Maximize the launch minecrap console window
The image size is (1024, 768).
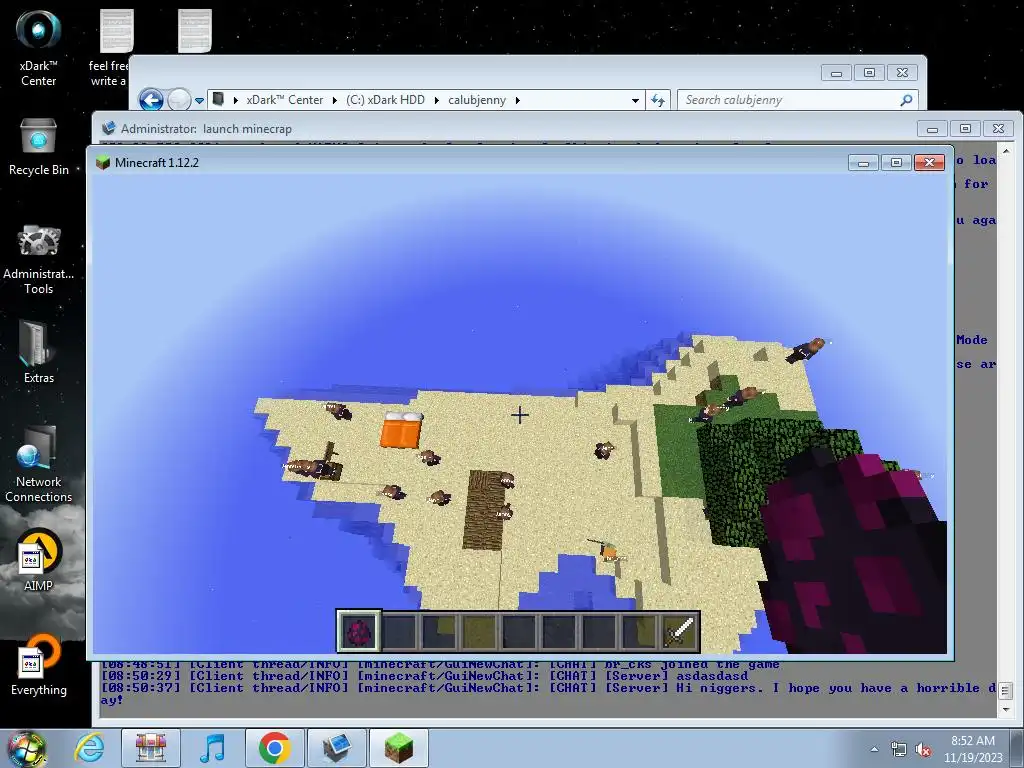coord(965,129)
